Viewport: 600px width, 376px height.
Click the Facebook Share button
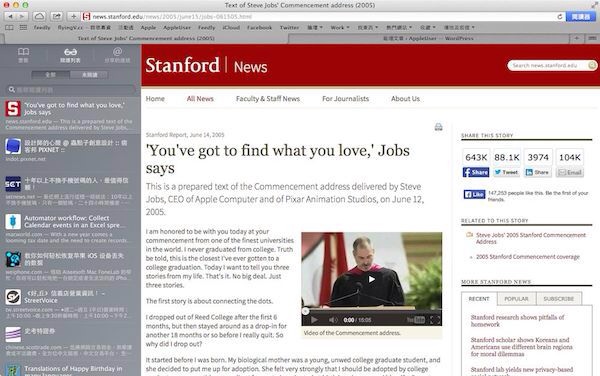(x=476, y=173)
